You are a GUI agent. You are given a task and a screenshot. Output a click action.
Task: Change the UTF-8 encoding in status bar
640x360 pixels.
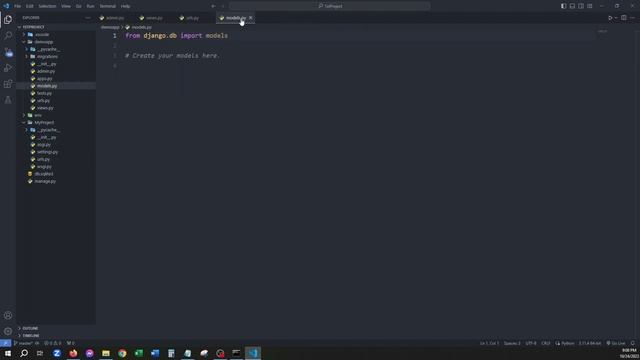(531, 343)
